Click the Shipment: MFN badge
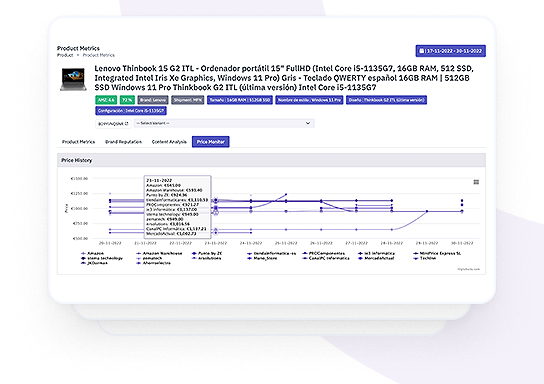This screenshot has height=384, width=544. coord(187,100)
